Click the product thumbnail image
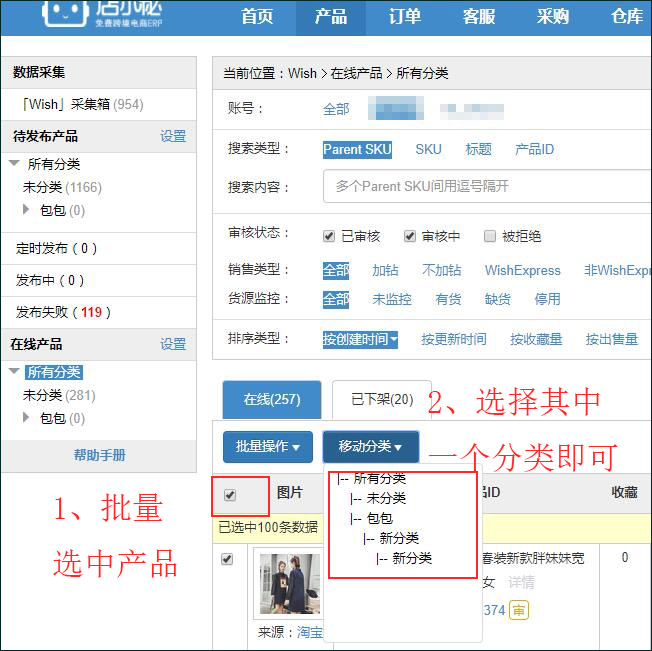The image size is (652, 651). 290,584
